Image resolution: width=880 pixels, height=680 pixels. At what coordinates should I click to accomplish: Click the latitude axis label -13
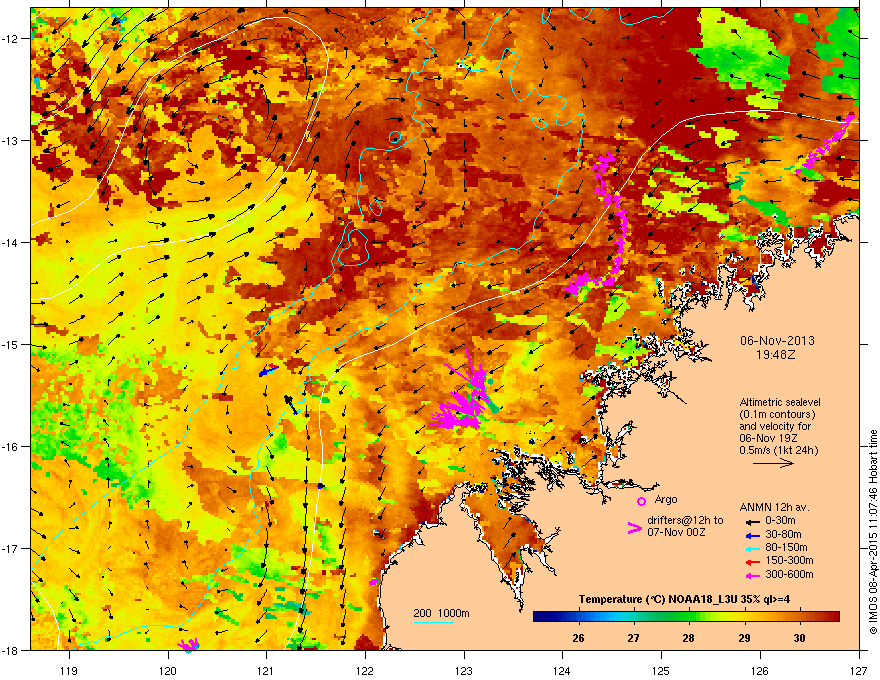(x=11, y=141)
